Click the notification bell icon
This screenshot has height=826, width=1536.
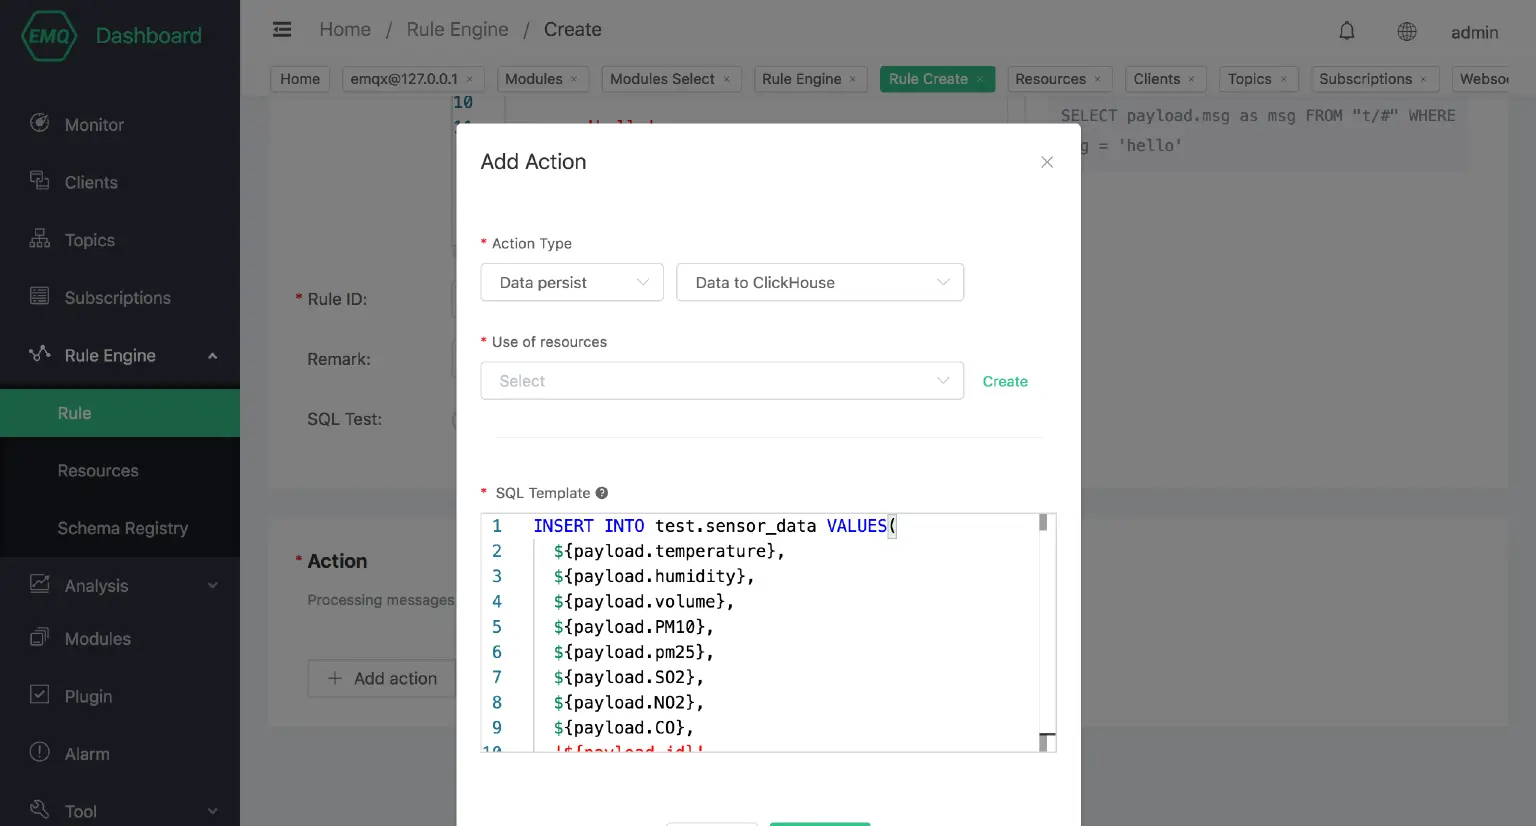click(1347, 31)
